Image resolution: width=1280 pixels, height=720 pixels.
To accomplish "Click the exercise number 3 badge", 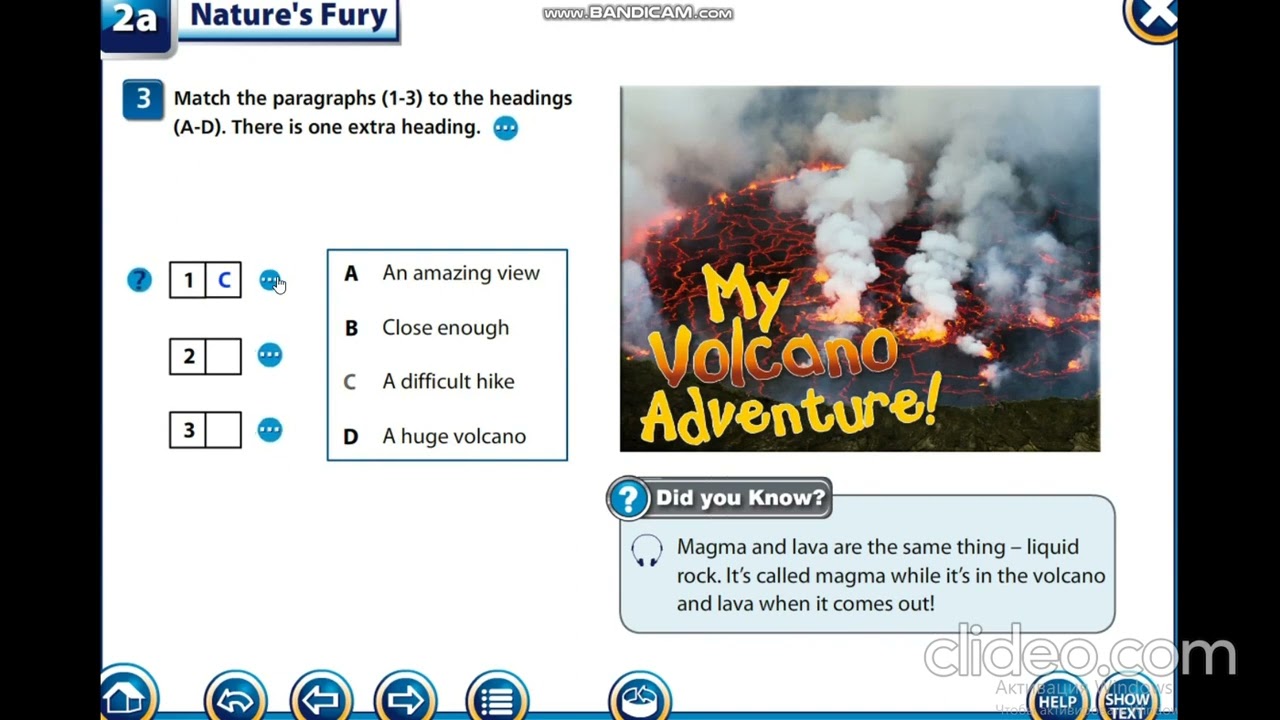I will pos(143,100).
